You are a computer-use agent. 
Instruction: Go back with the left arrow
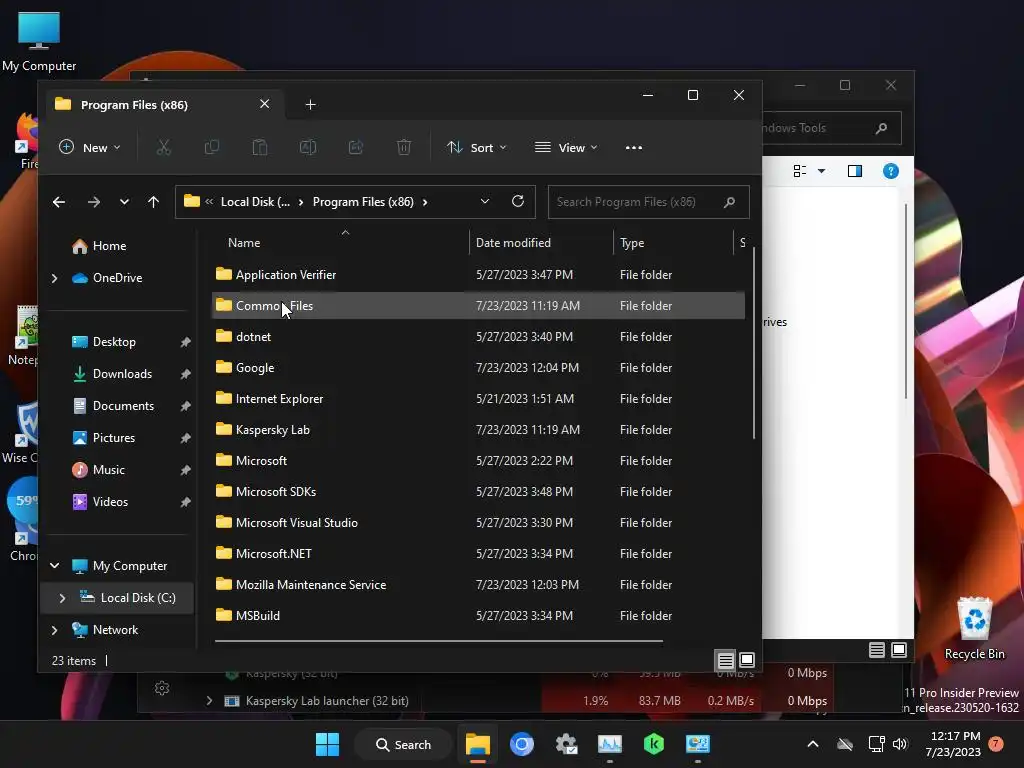[x=59, y=202]
